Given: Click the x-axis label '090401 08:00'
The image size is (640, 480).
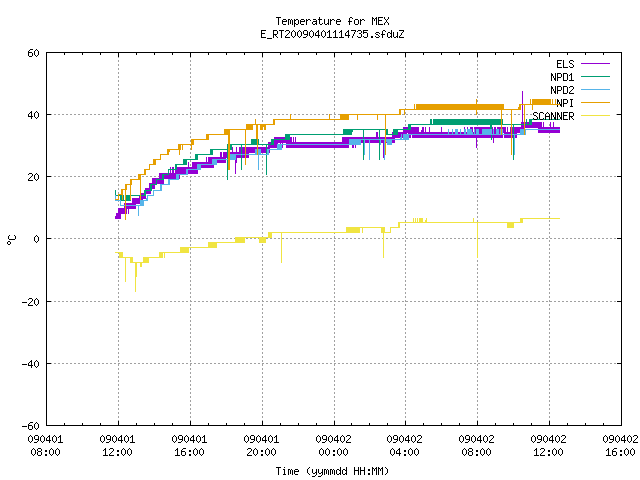Looking at the screenshot, I should (45, 446).
